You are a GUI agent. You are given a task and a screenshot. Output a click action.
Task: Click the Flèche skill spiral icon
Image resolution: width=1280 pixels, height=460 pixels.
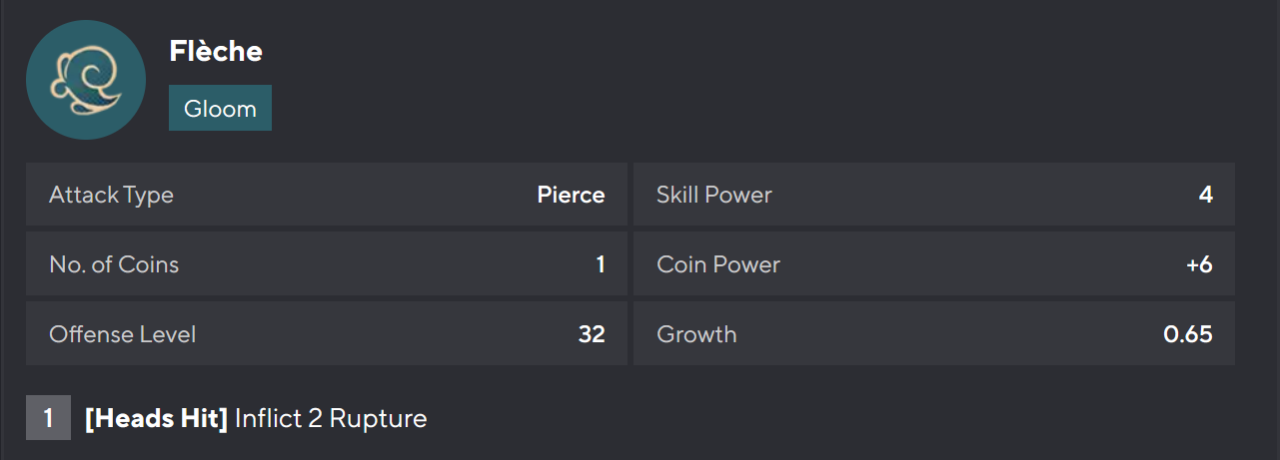click(86, 80)
